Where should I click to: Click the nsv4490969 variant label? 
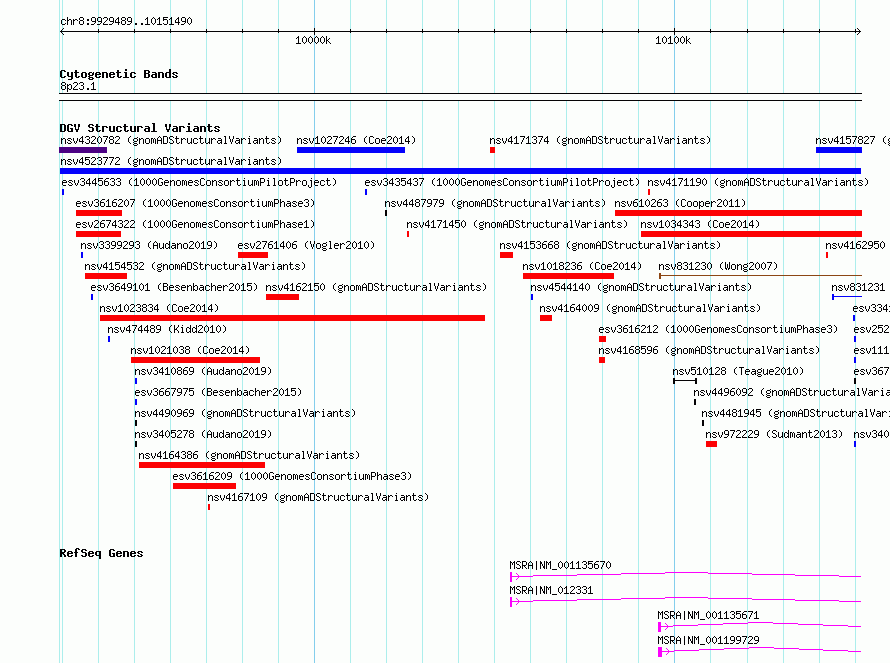click(x=245, y=413)
